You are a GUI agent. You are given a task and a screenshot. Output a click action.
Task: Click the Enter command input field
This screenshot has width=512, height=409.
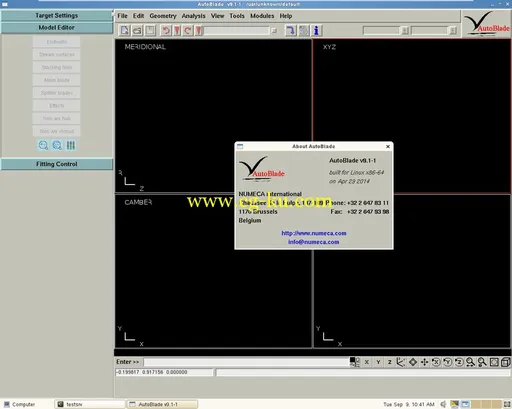tap(246, 362)
